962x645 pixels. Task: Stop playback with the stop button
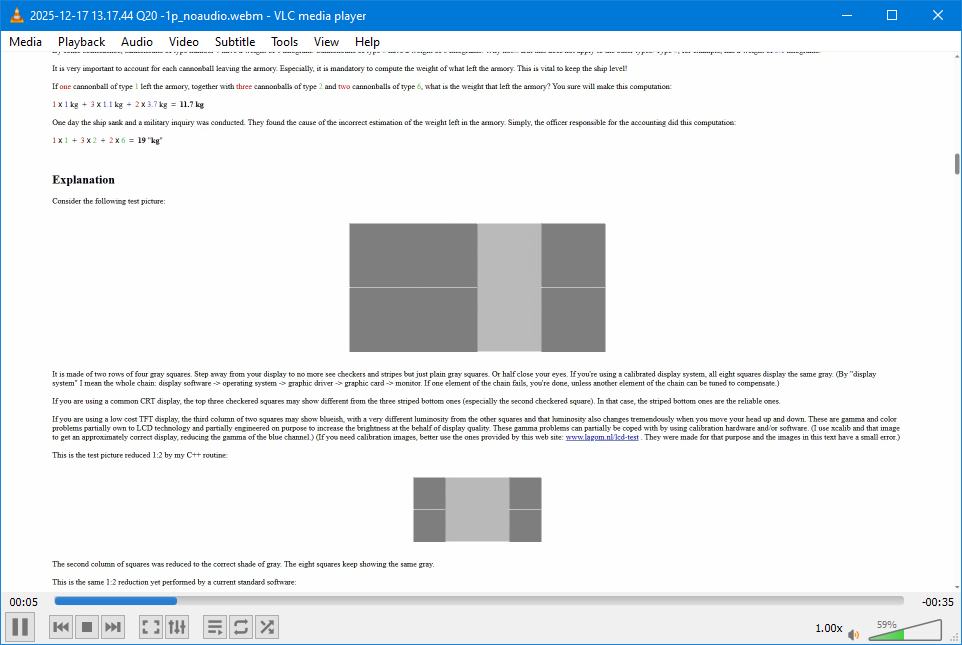(87, 627)
